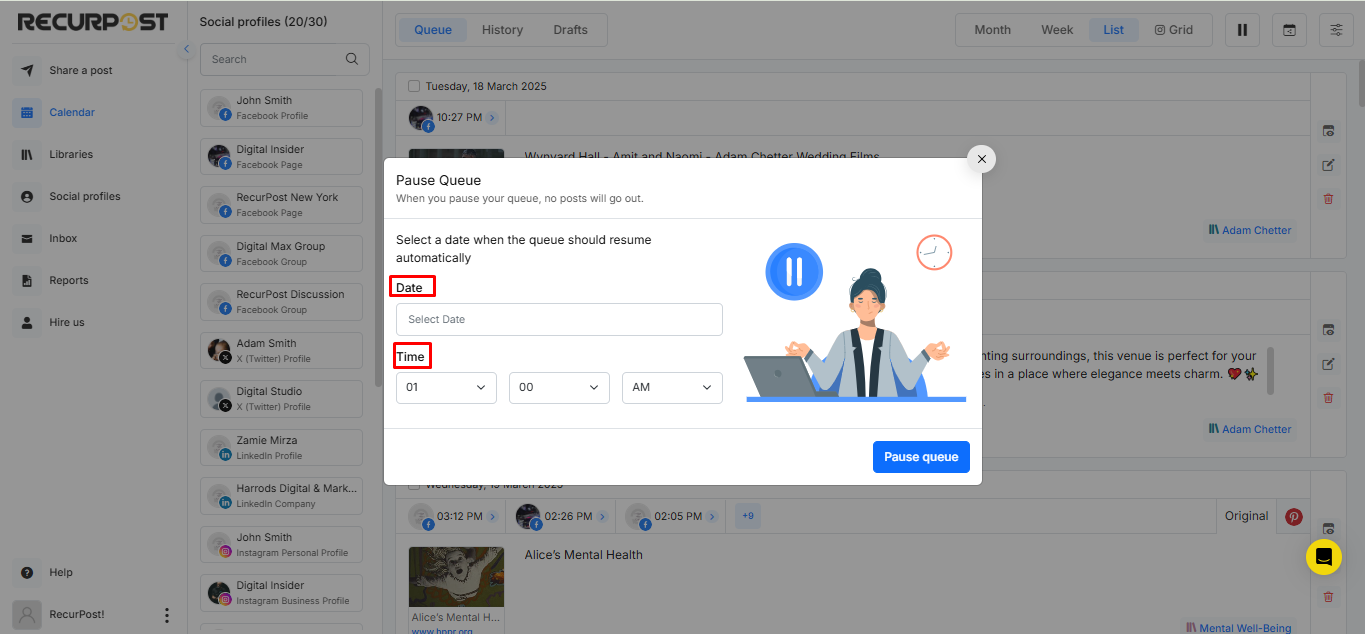Edit the Wynyard Hall post with pencil icon
The image size is (1365, 634).
click(1328, 165)
